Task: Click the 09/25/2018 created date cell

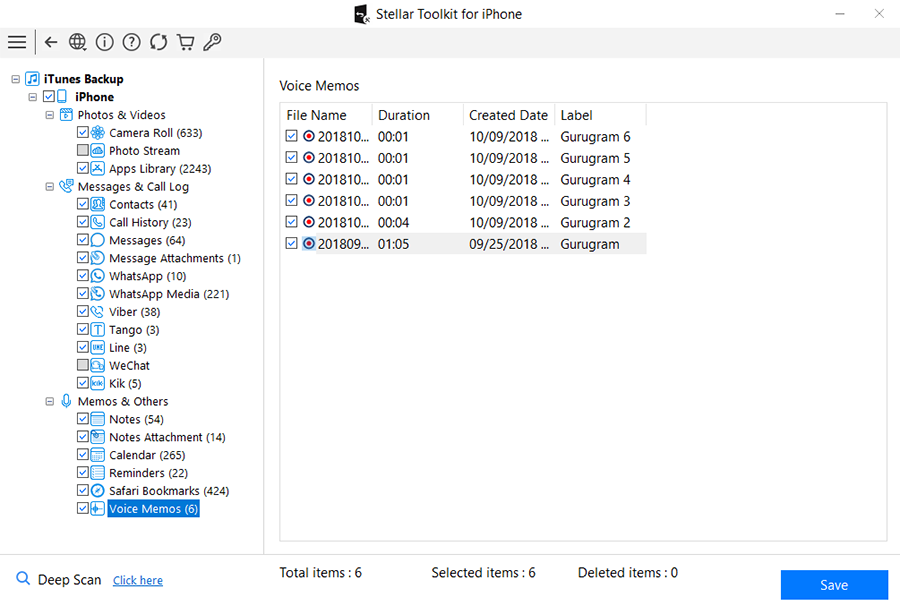Action: [509, 244]
